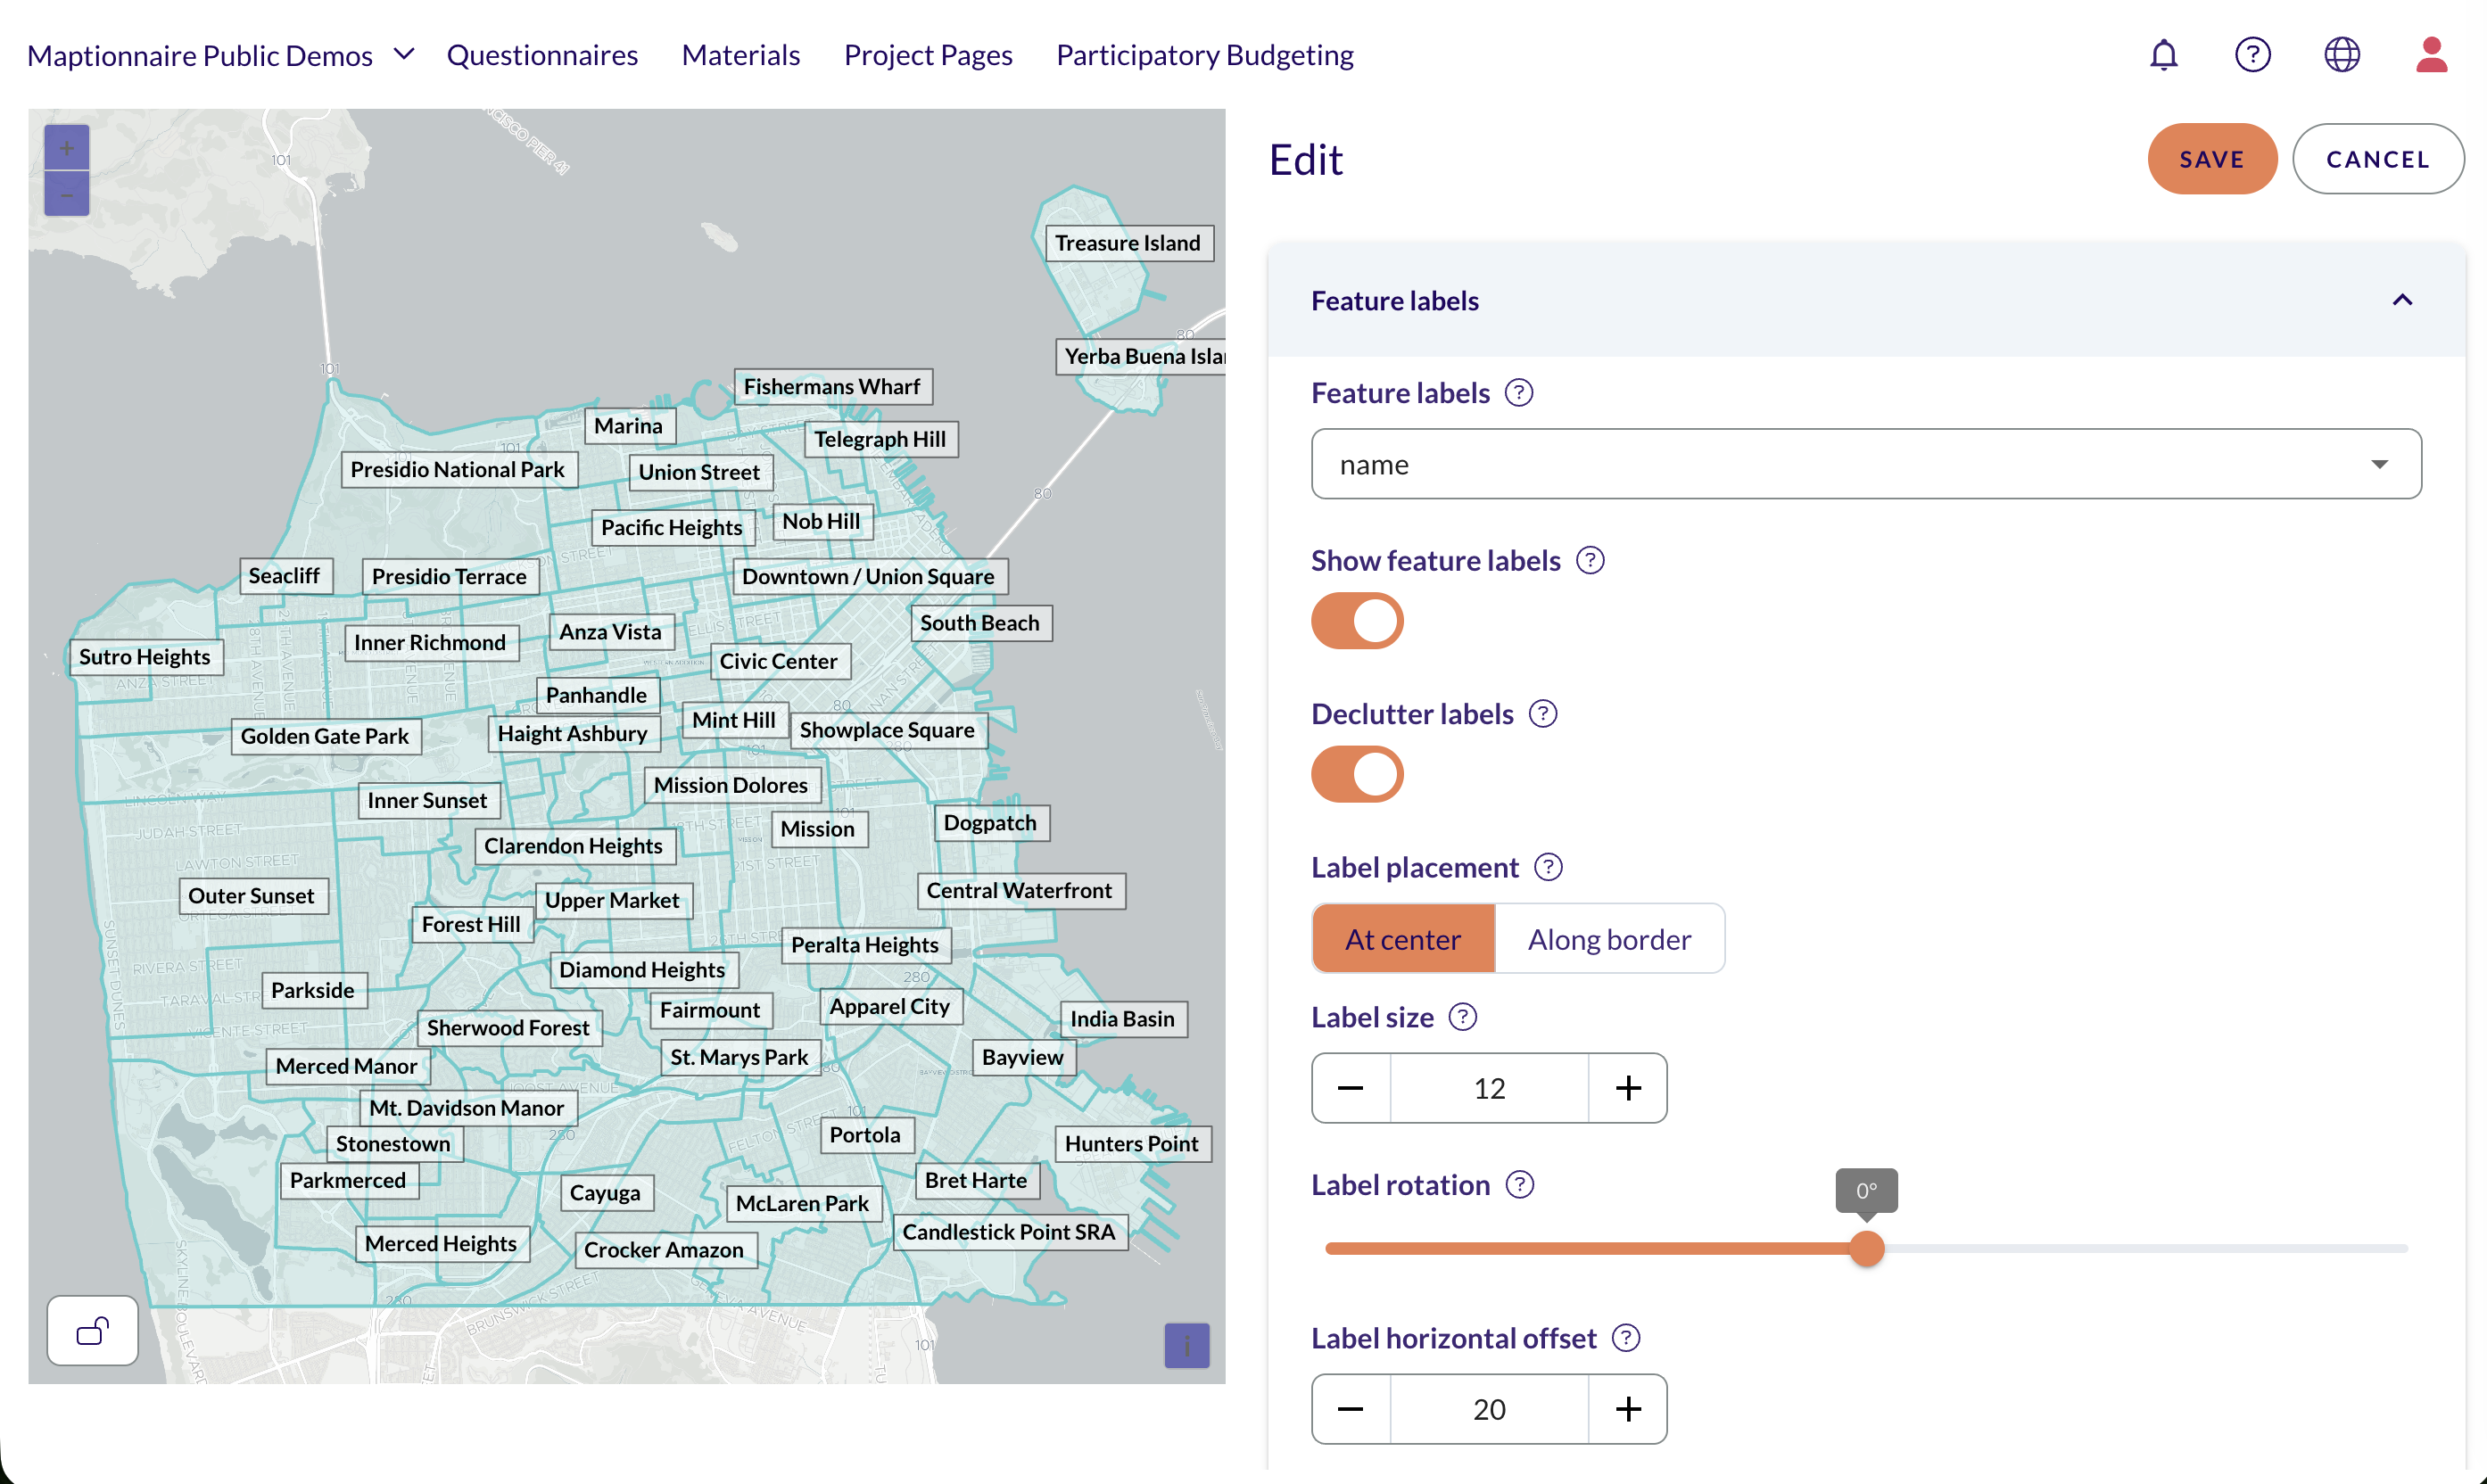The height and width of the screenshot is (1484, 2487).
Task: Open the notifications bell
Action: click(x=2163, y=55)
